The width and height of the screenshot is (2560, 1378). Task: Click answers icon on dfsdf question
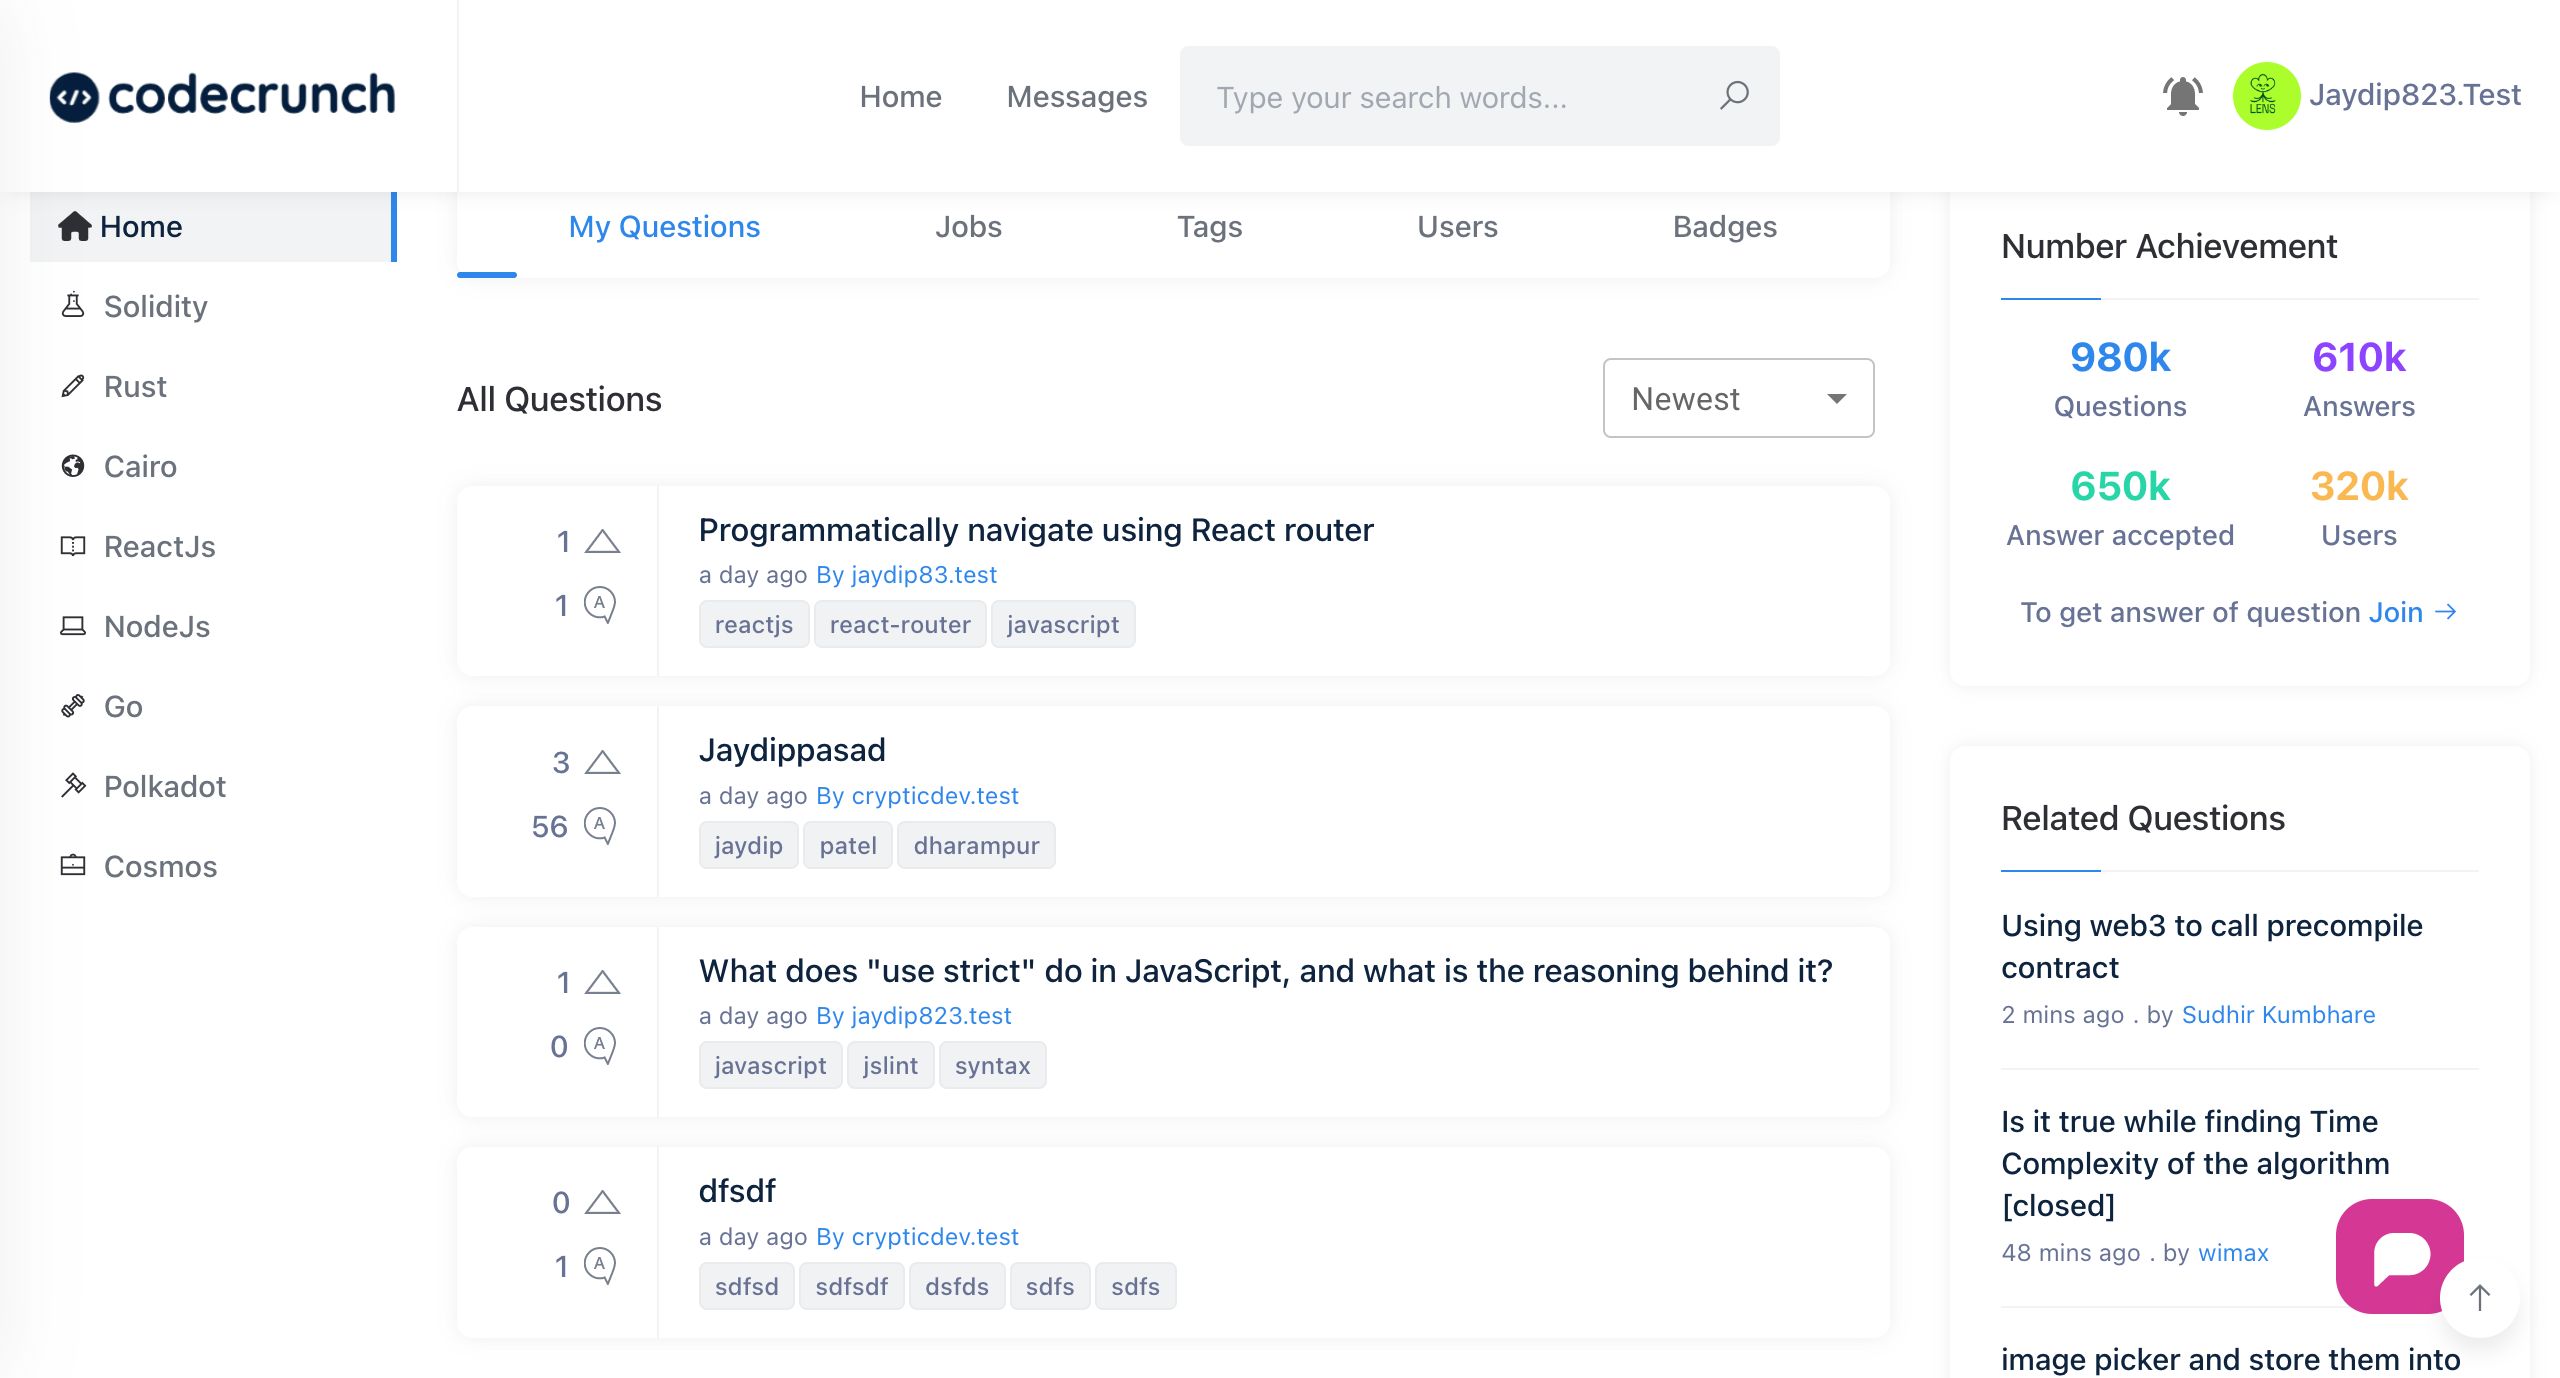600,1266
